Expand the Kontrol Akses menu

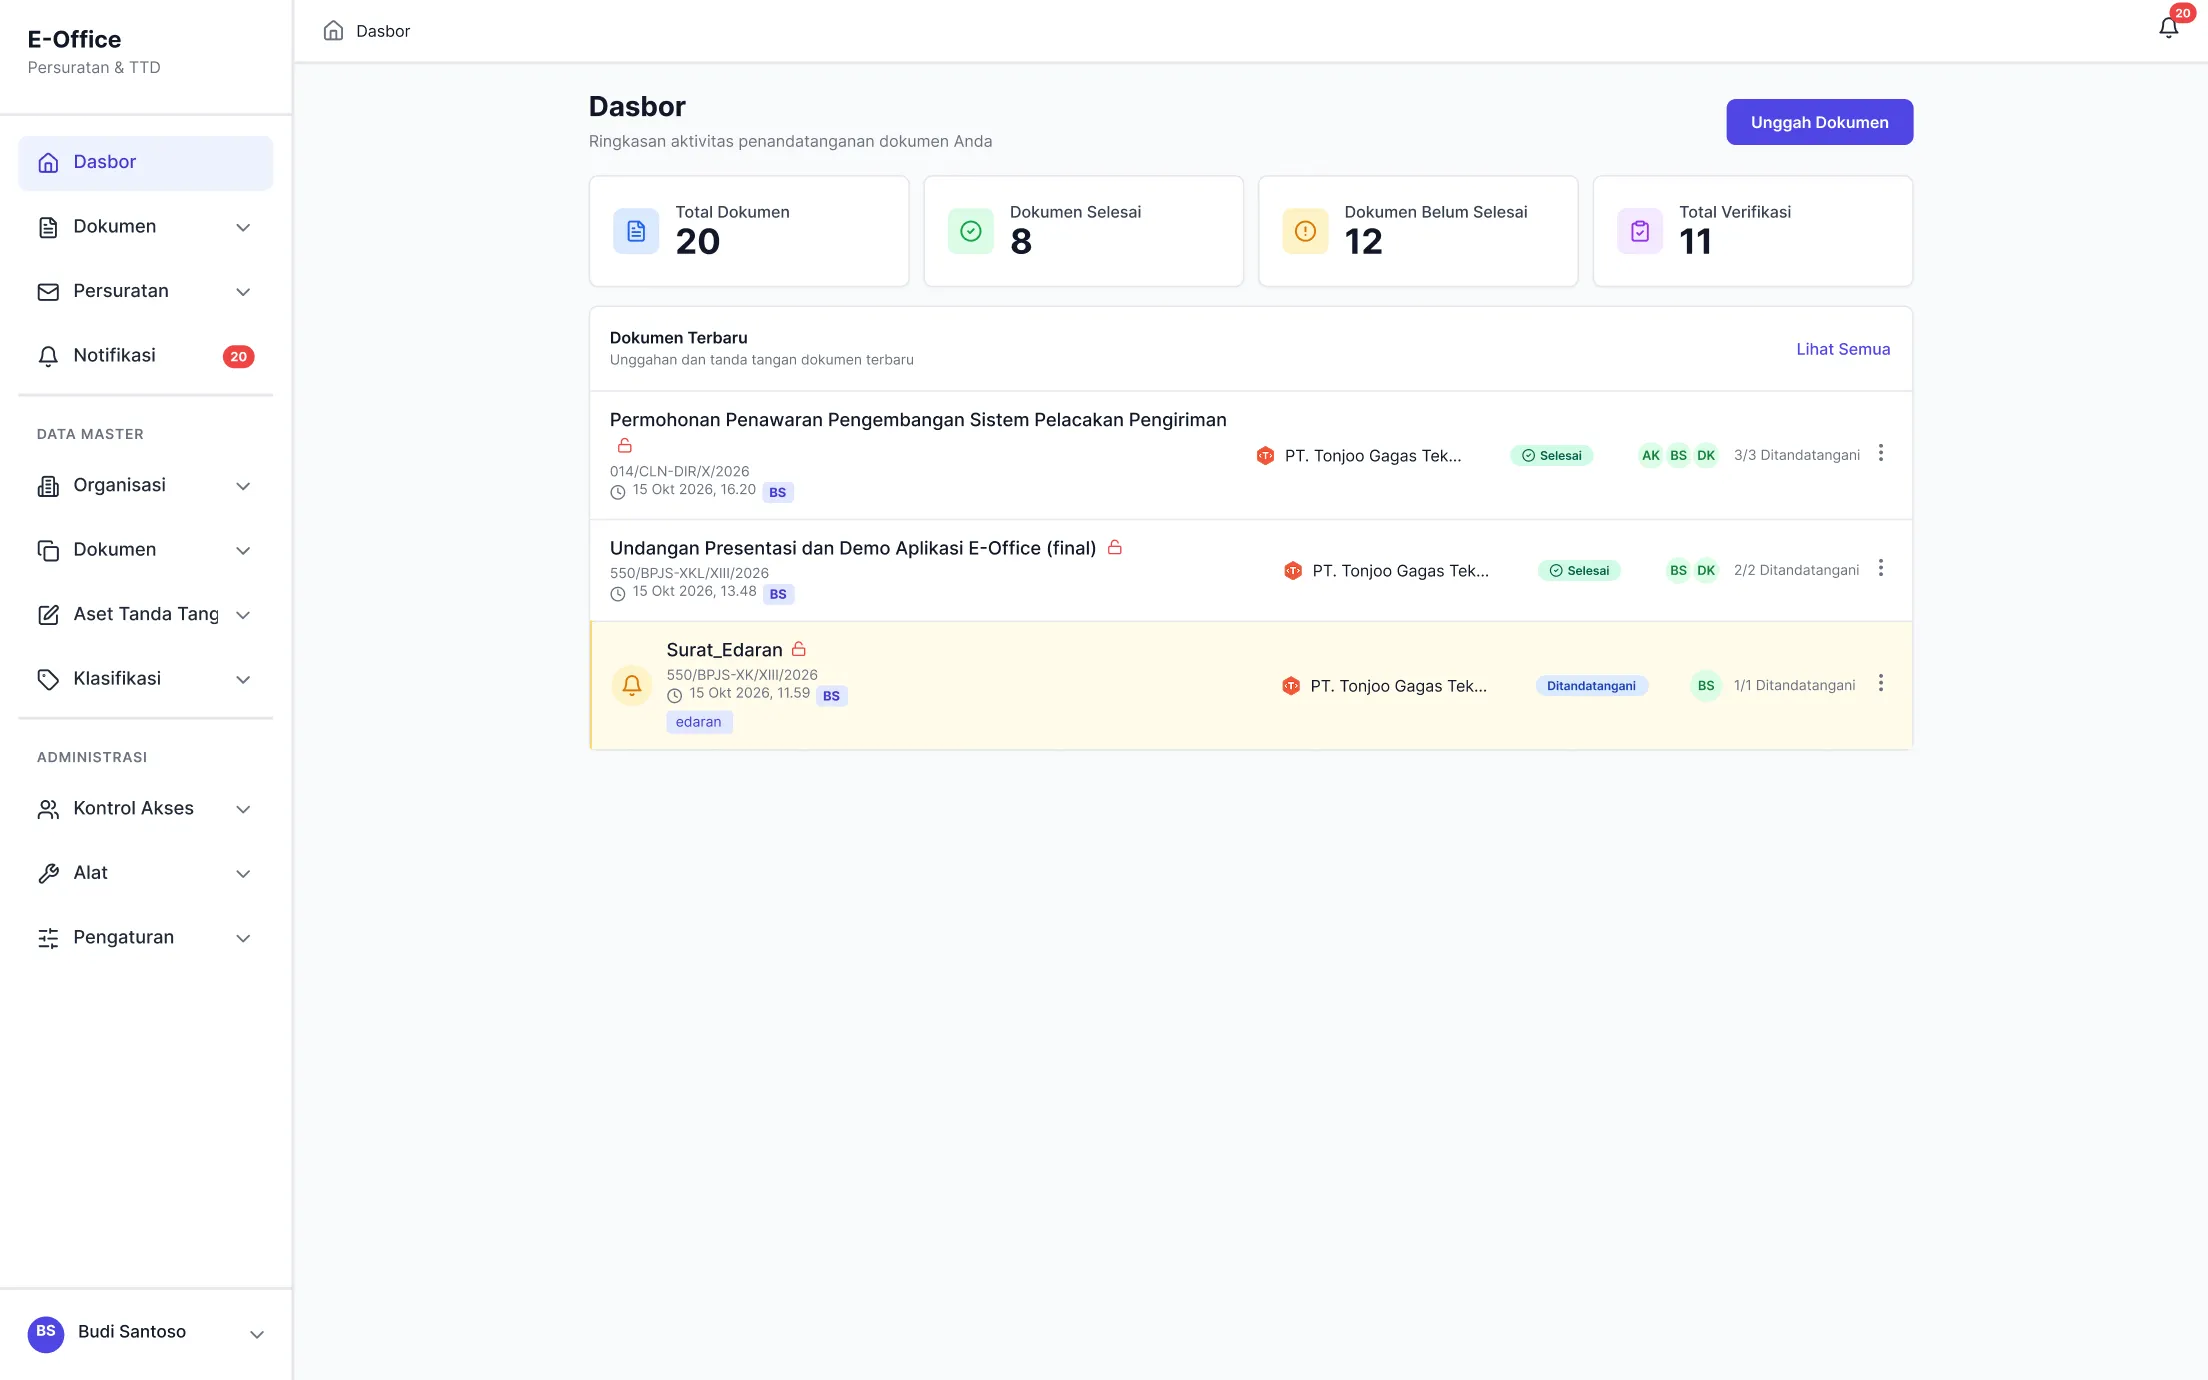pos(145,808)
